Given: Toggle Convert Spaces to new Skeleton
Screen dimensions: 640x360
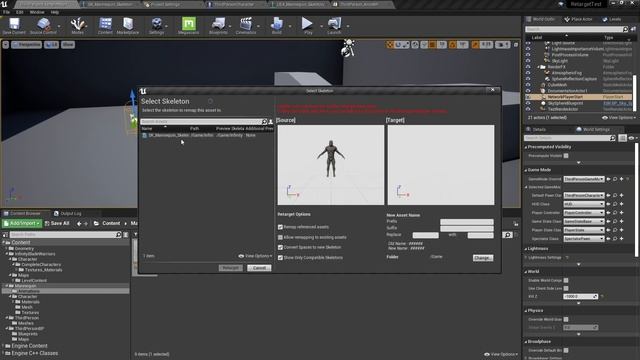Looking at the screenshot, I should point(280,247).
